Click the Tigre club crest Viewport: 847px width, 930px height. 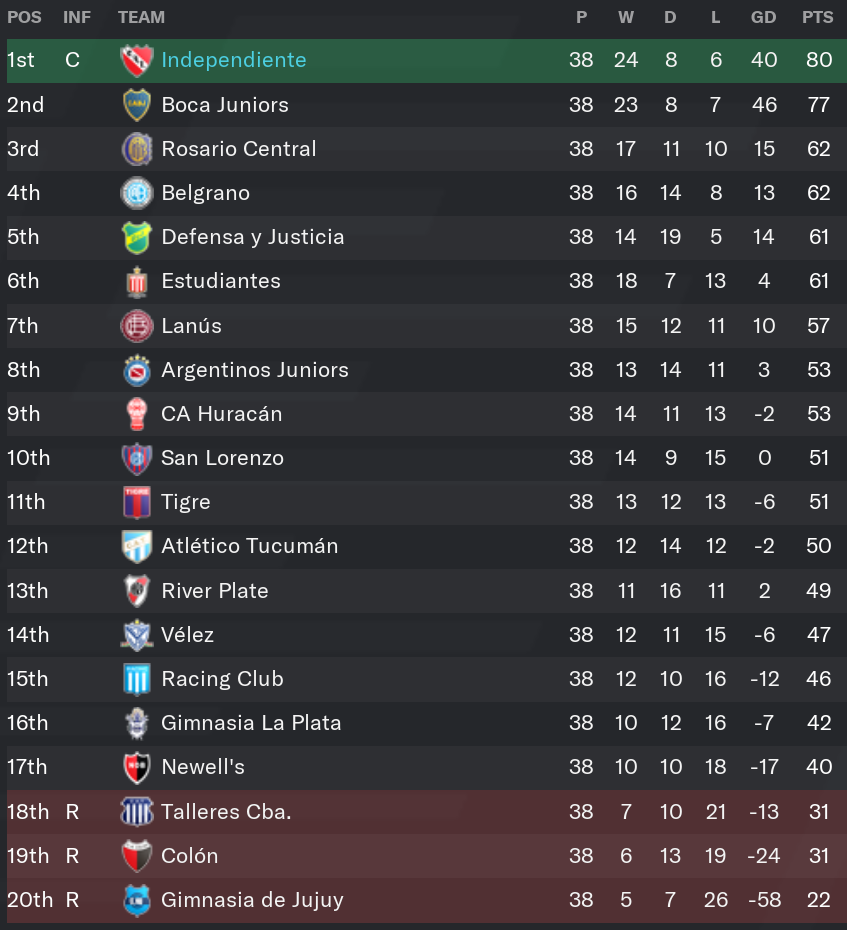pos(137,502)
